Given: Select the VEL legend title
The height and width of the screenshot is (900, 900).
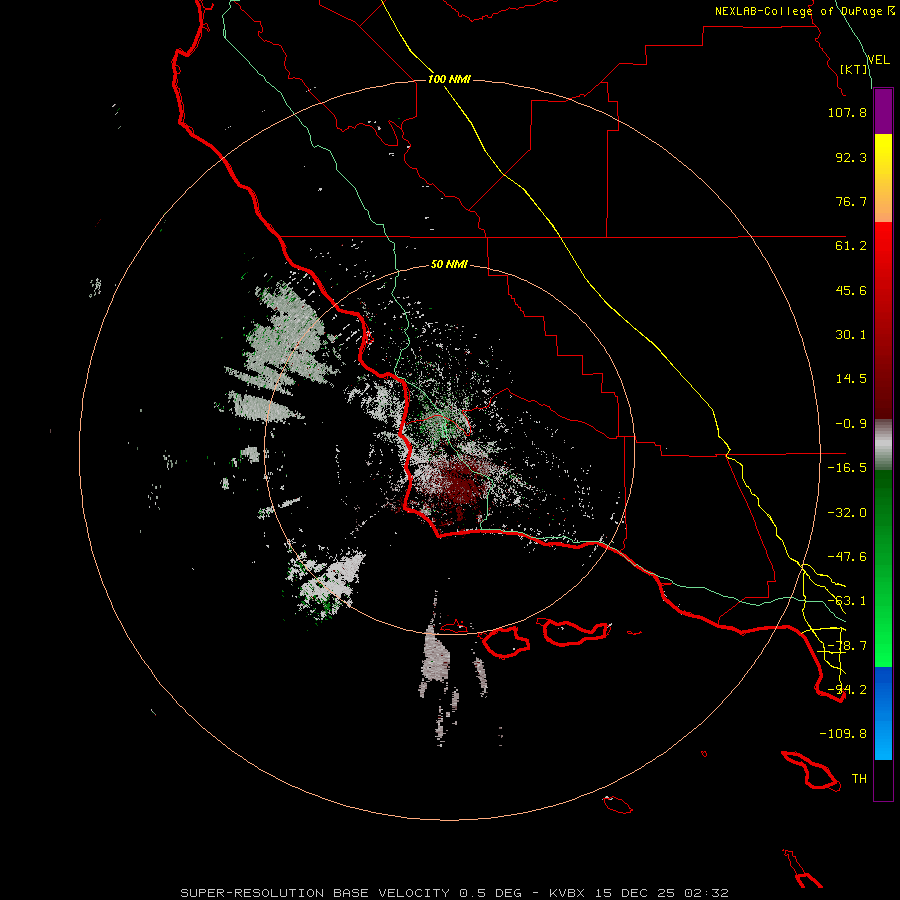Looking at the screenshot, I should pyautogui.click(x=878, y=59).
